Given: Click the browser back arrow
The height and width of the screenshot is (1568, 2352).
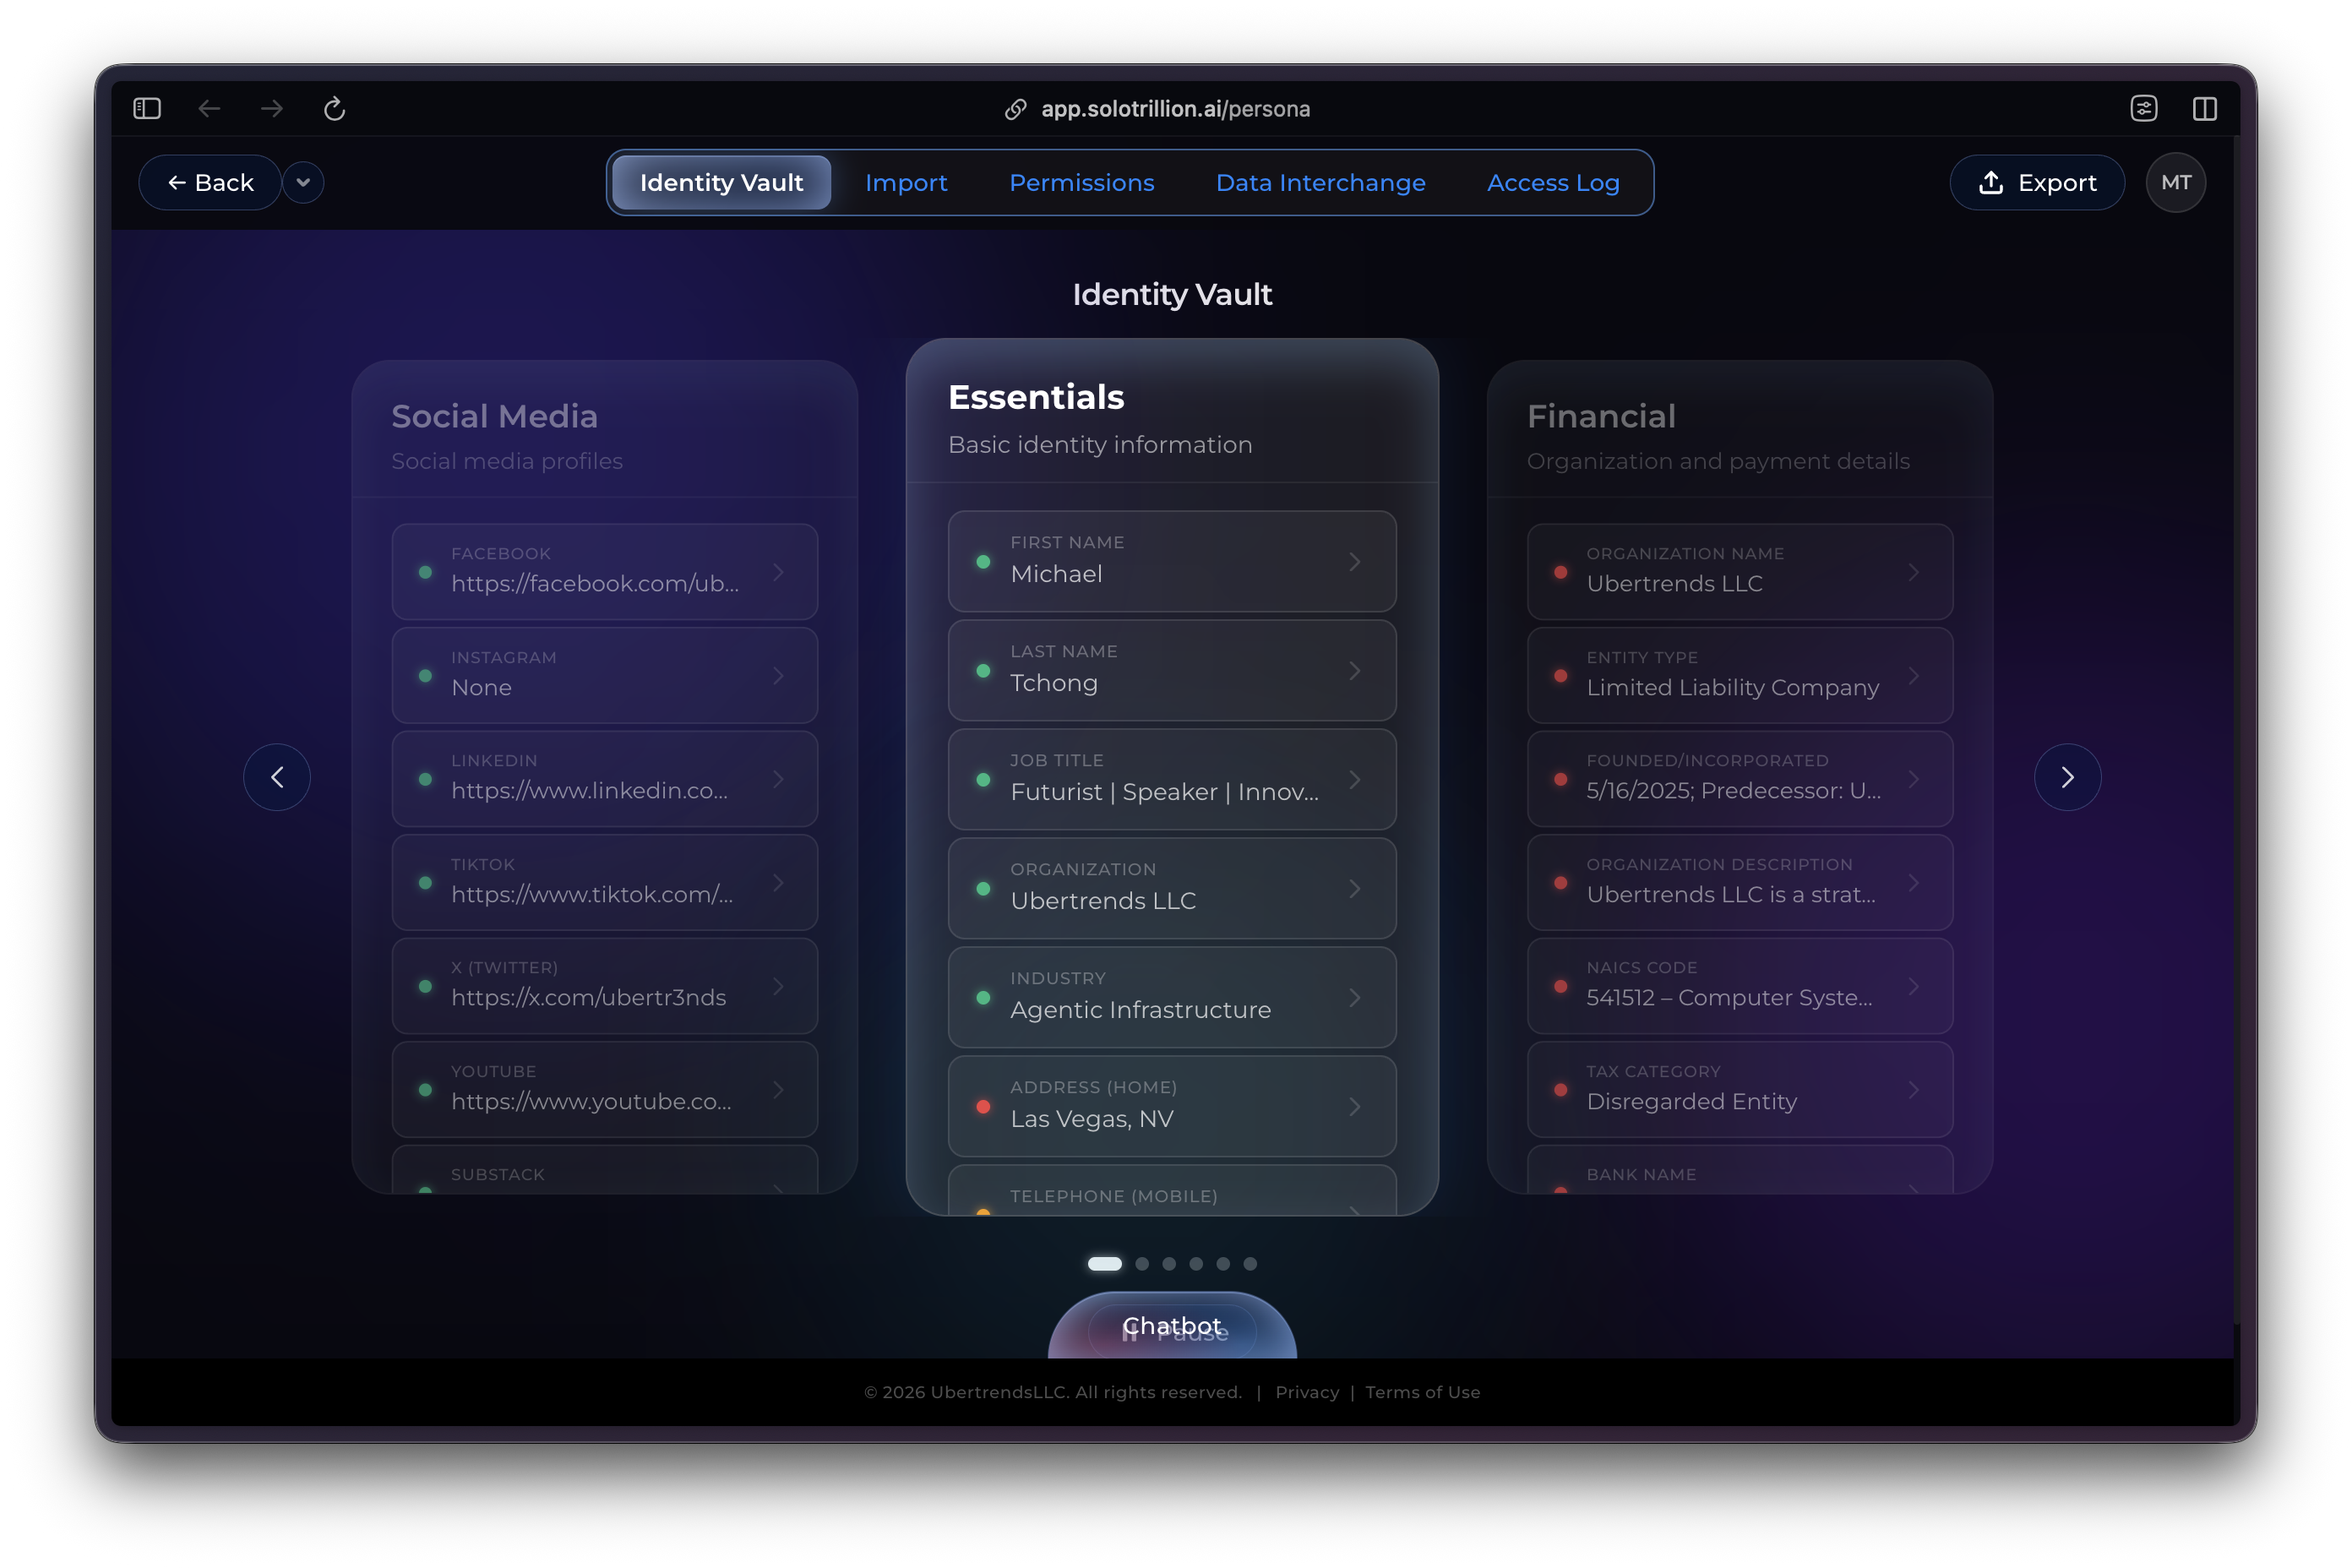Looking at the screenshot, I should (x=209, y=108).
